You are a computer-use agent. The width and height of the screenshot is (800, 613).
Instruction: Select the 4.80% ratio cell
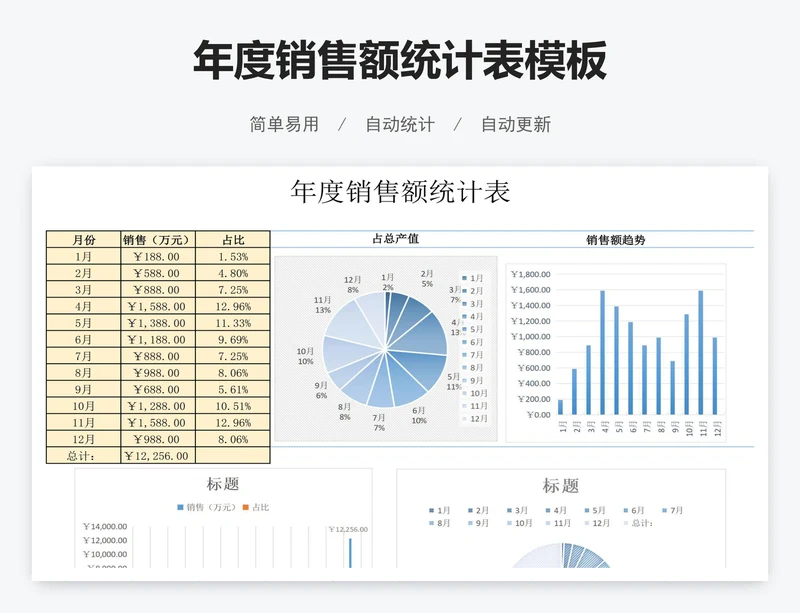tap(233, 273)
